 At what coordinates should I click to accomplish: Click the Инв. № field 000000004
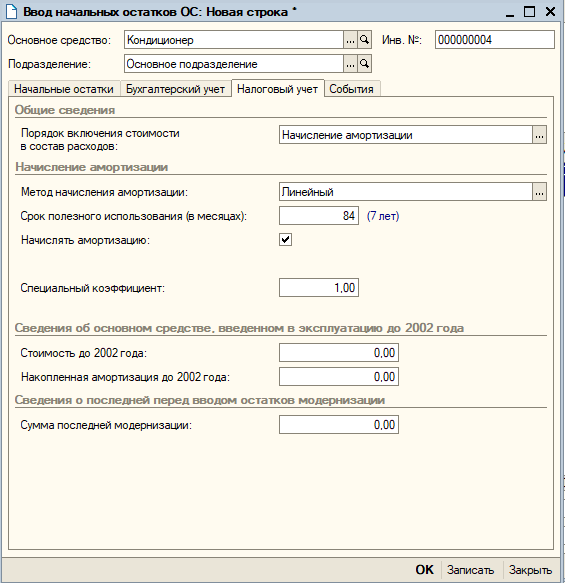click(495, 40)
